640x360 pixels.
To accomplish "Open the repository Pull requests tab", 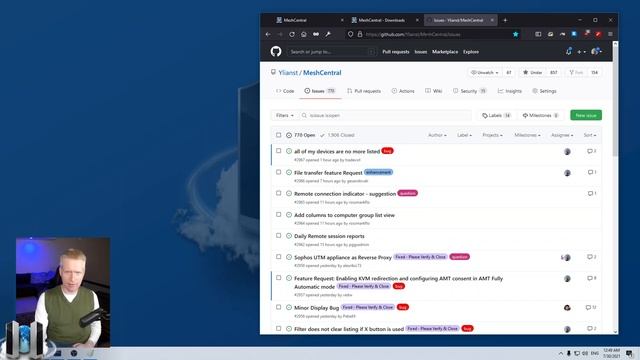I will coord(364,91).
